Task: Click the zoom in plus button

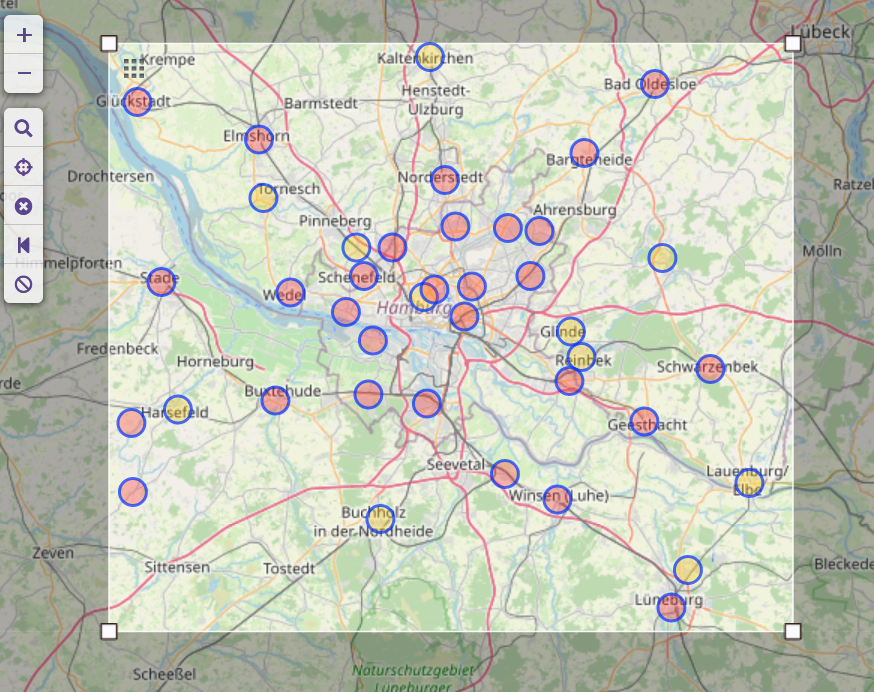Action: (24, 35)
